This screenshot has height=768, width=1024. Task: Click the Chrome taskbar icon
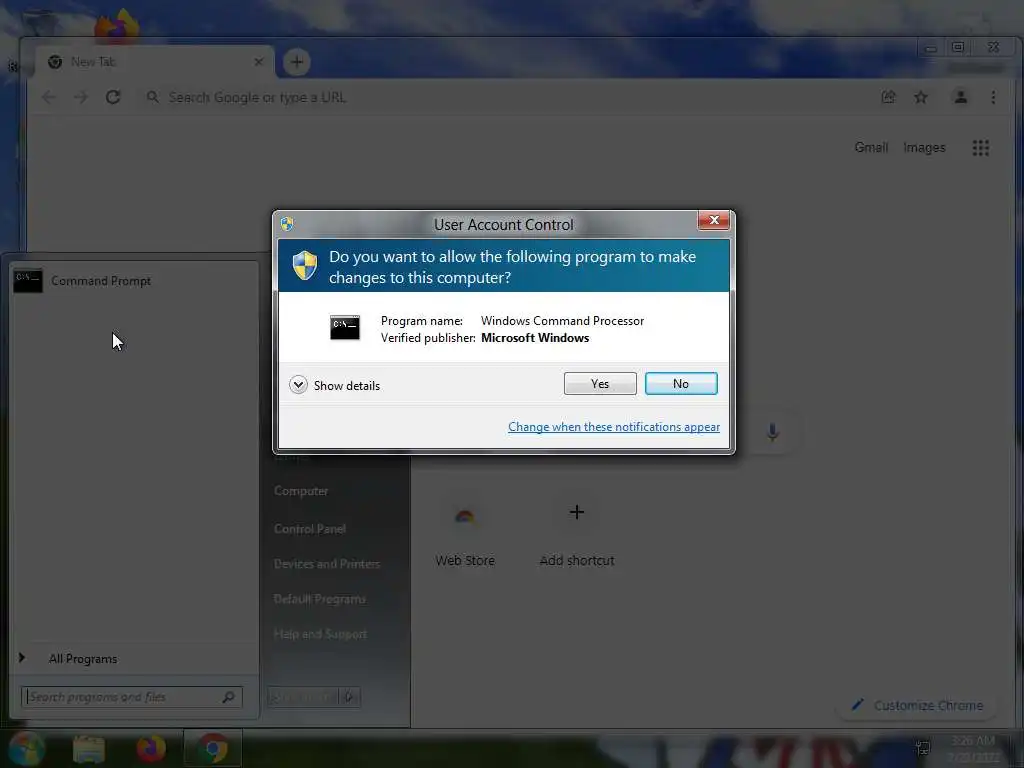(x=212, y=748)
